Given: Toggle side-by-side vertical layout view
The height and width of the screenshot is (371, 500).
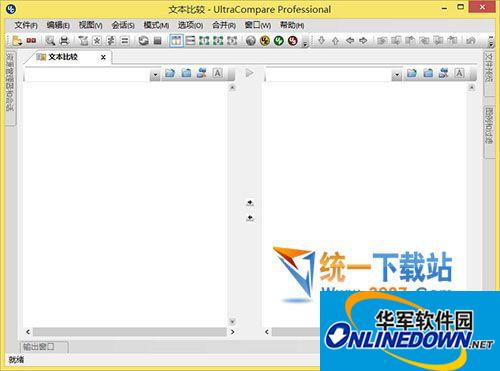Looking at the screenshot, I should [176, 41].
